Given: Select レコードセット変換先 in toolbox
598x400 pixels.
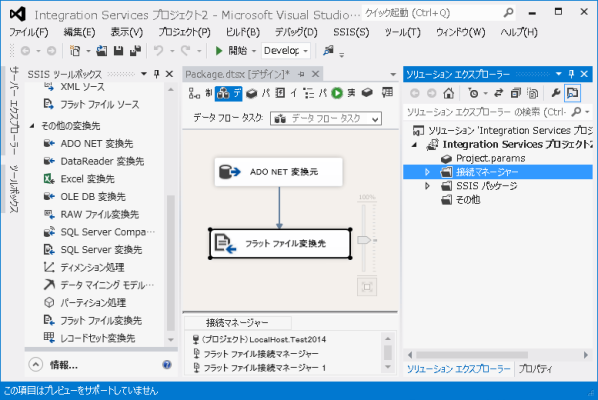Looking at the screenshot, I should pos(98,338).
